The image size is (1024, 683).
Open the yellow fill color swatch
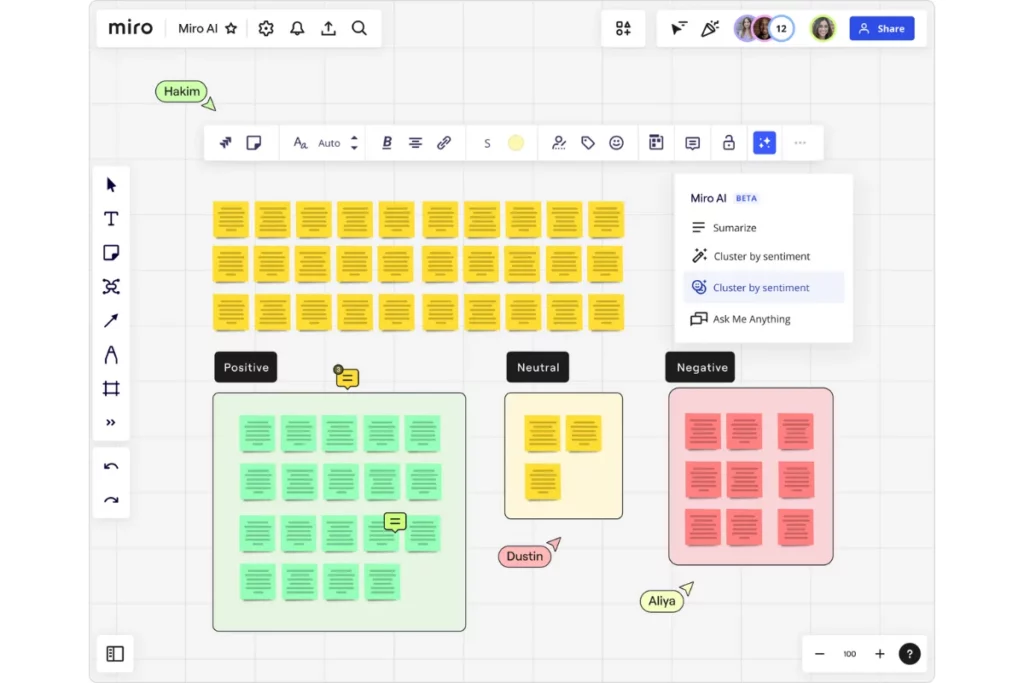click(x=515, y=142)
